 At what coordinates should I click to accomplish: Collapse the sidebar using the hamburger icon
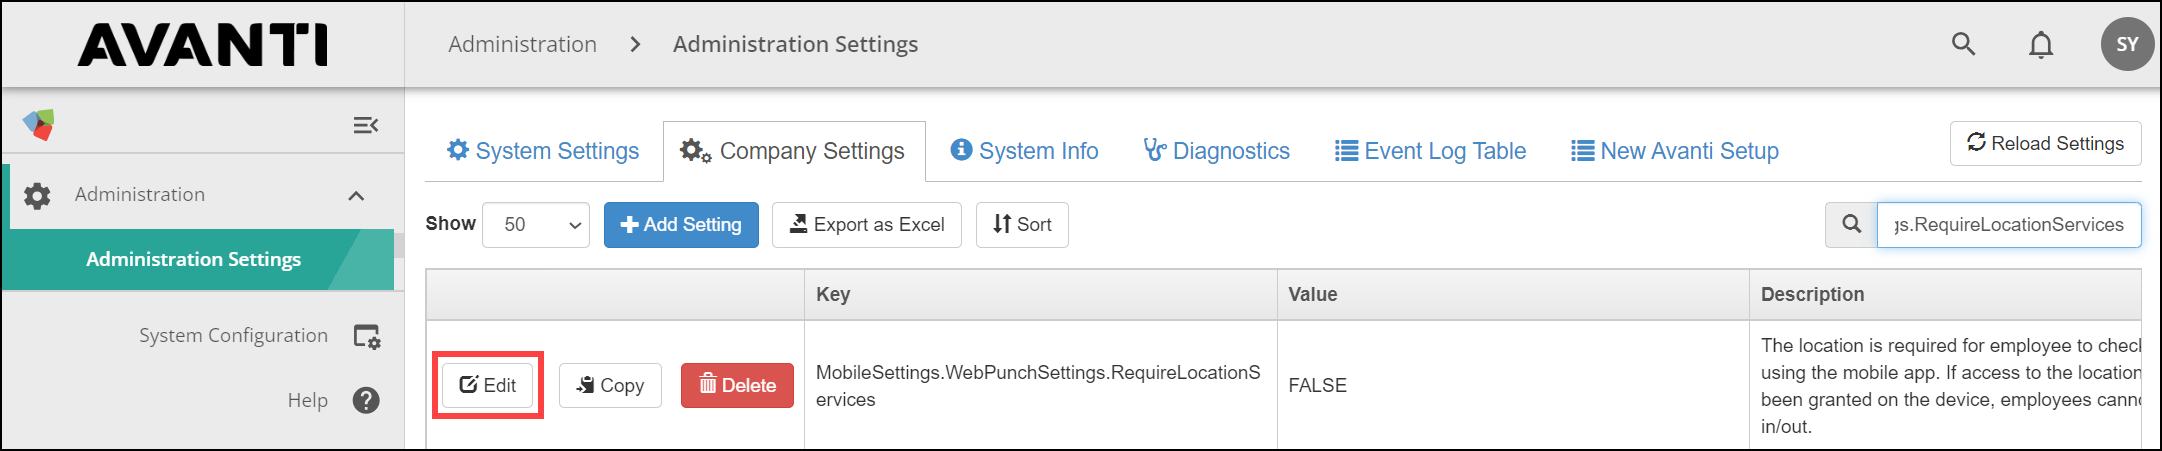[365, 125]
